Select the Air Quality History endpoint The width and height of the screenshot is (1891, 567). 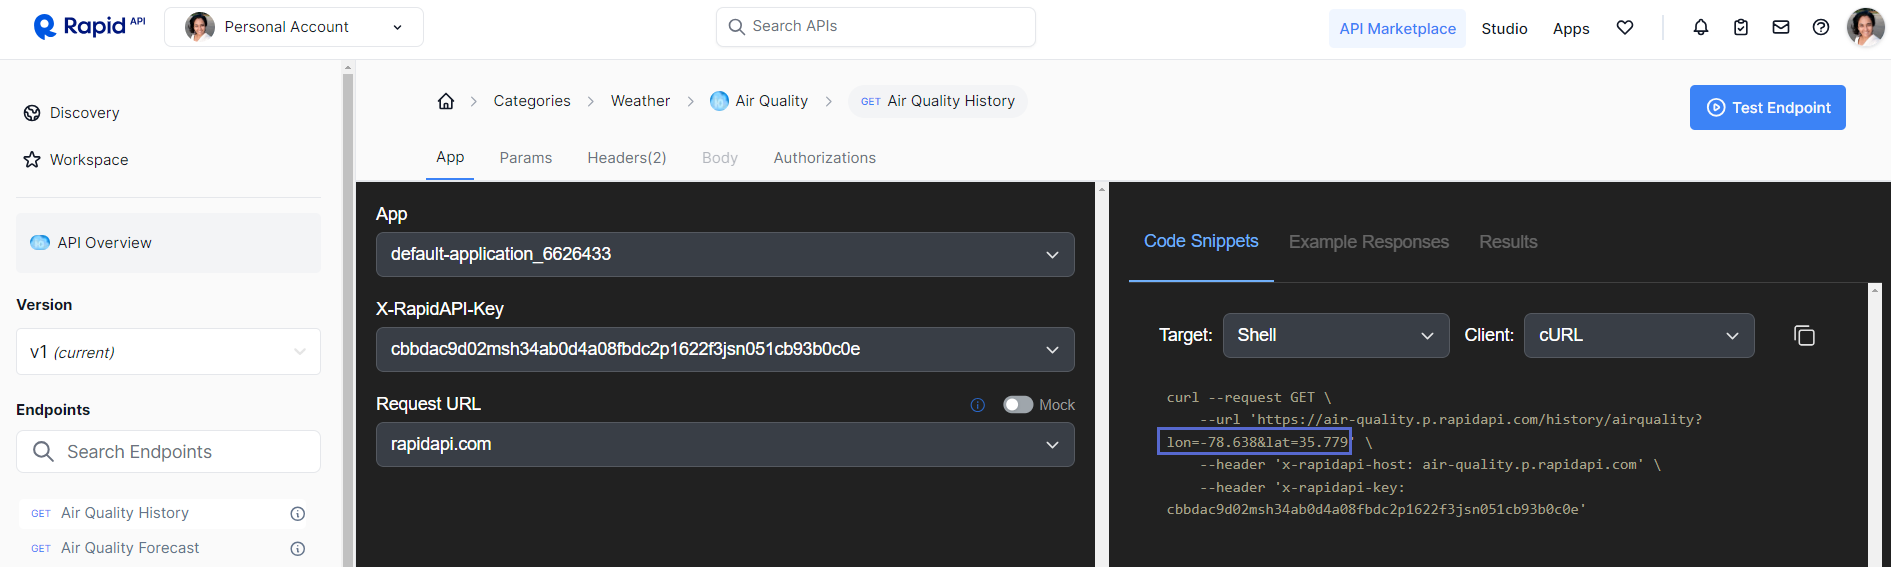click(x=125, y=513)
